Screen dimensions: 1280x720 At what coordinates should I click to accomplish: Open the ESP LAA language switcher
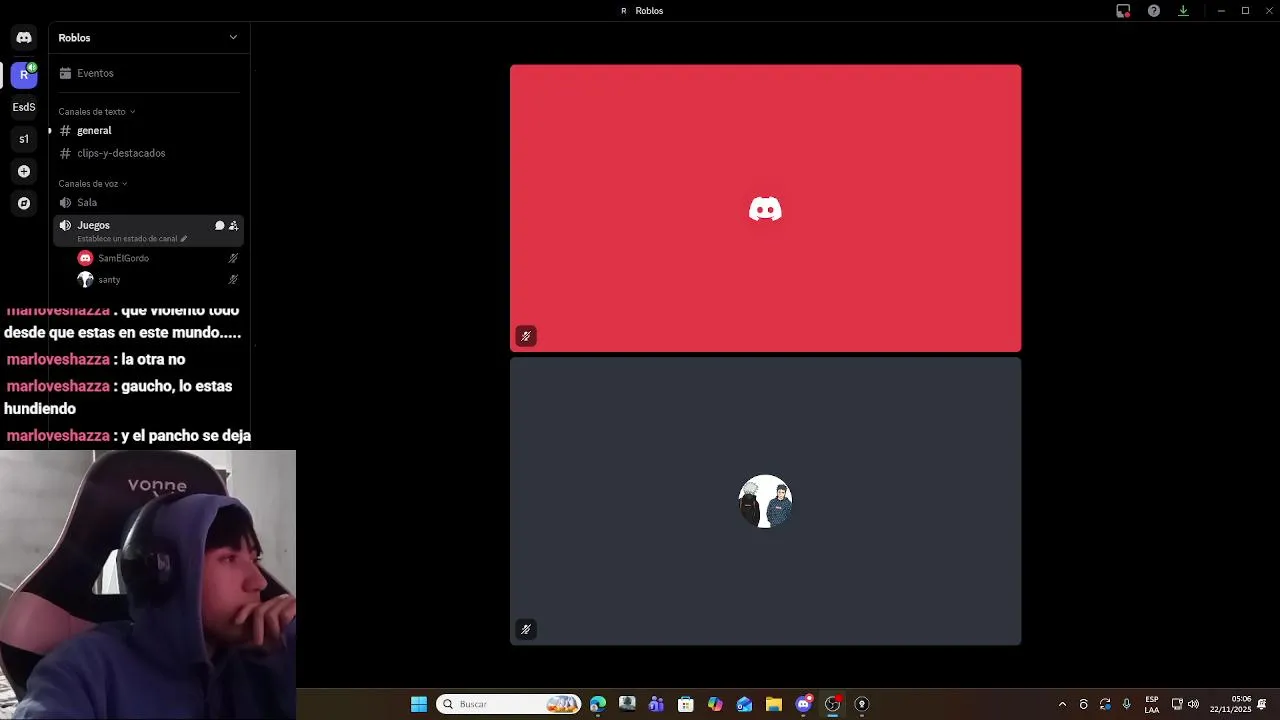point(1152,704)
